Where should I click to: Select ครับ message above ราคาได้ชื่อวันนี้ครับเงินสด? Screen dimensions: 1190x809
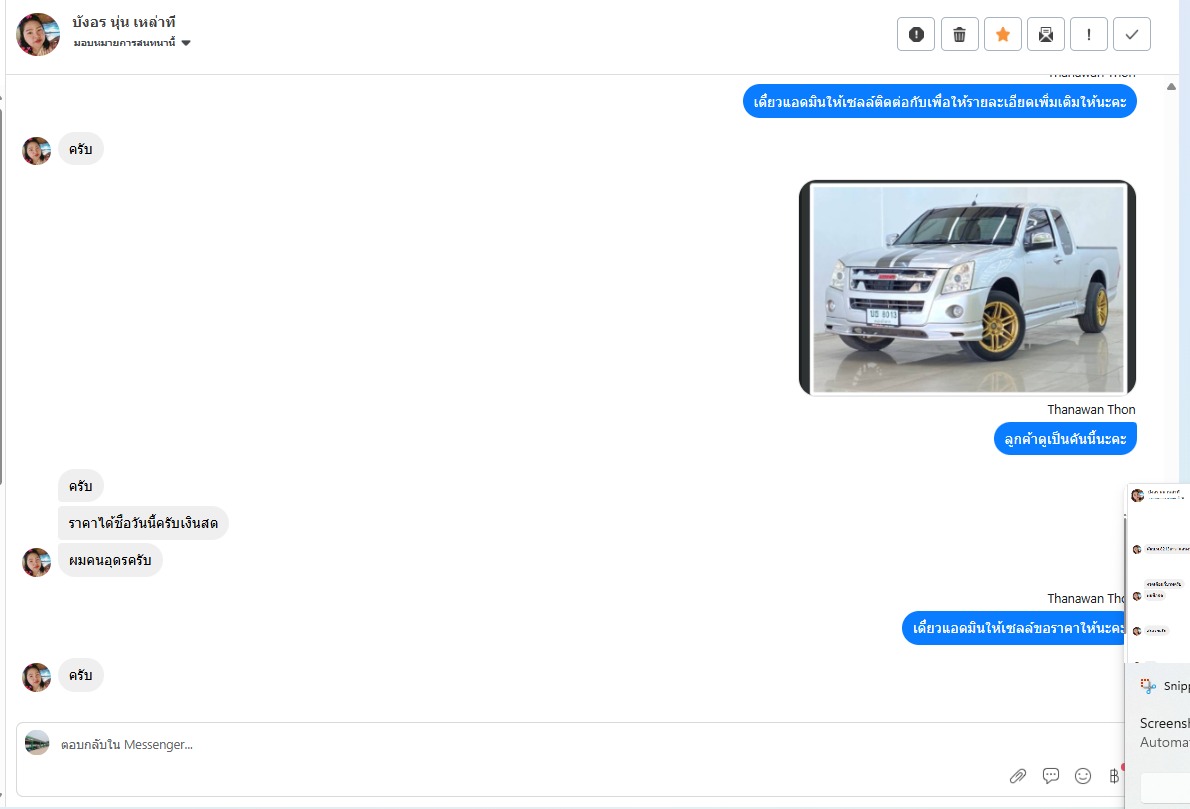[80, 486]
